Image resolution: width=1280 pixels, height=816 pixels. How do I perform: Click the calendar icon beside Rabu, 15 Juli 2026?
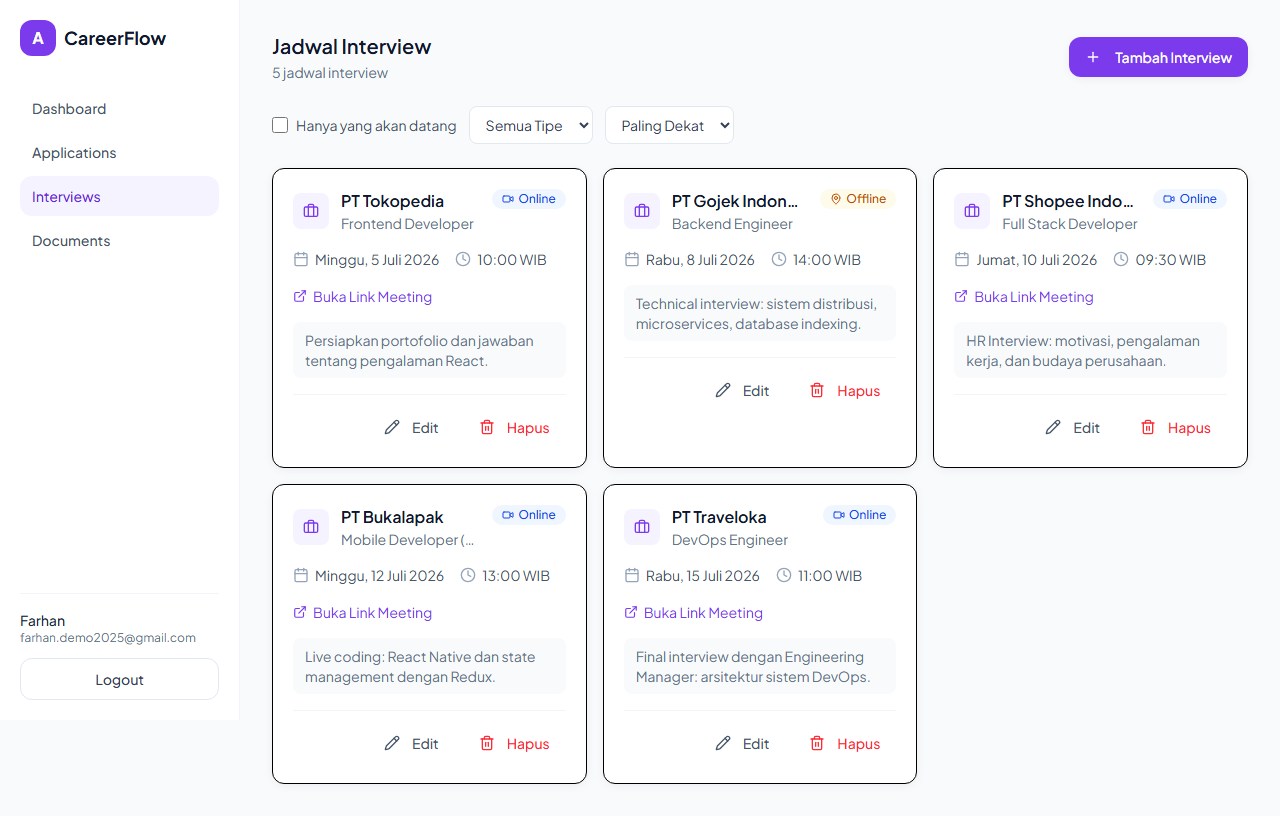click(632, 575)
